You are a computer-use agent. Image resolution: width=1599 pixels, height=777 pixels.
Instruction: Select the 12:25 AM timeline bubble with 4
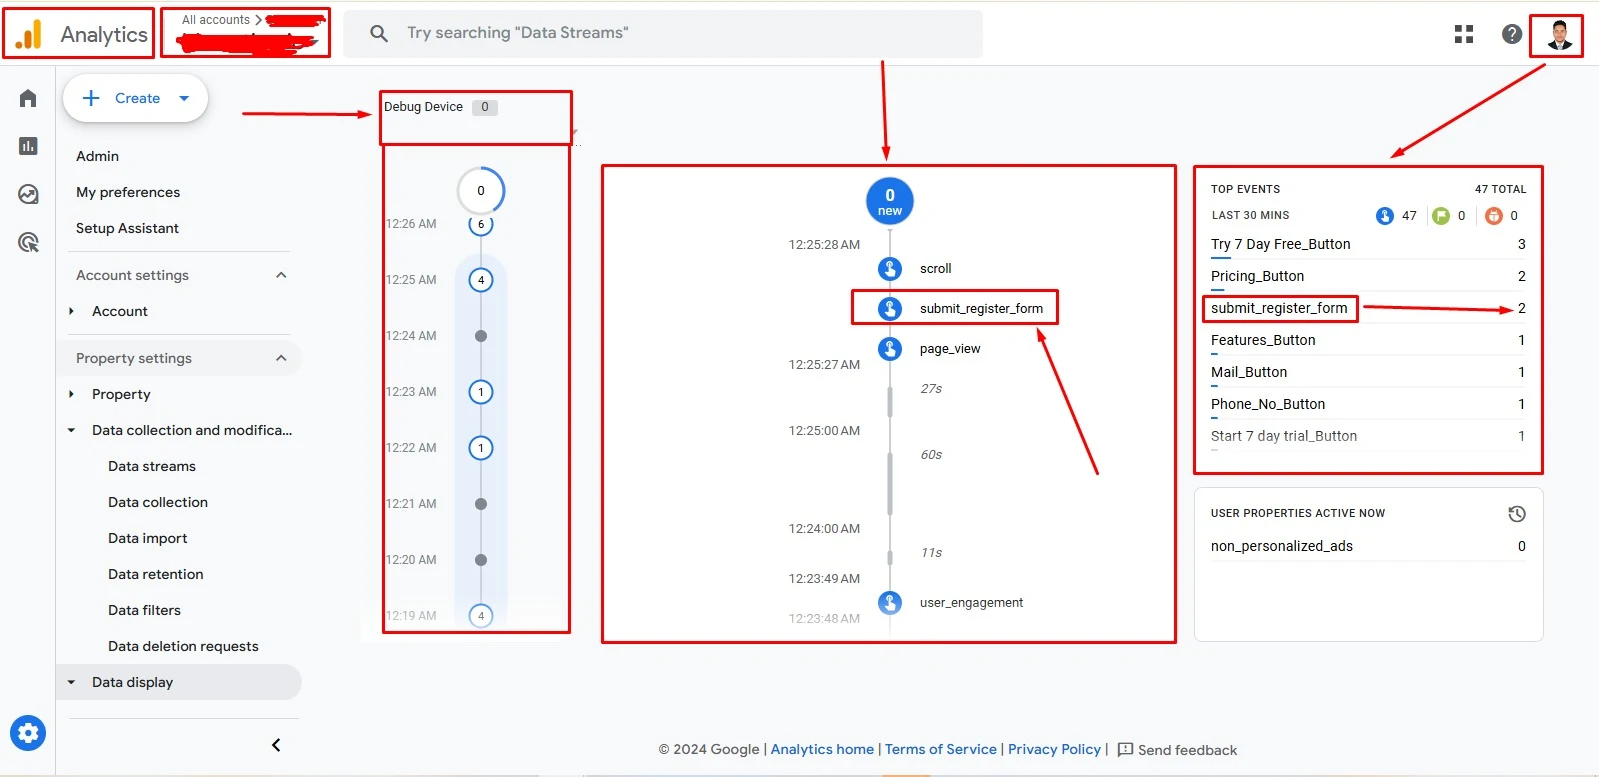point(481,280)
